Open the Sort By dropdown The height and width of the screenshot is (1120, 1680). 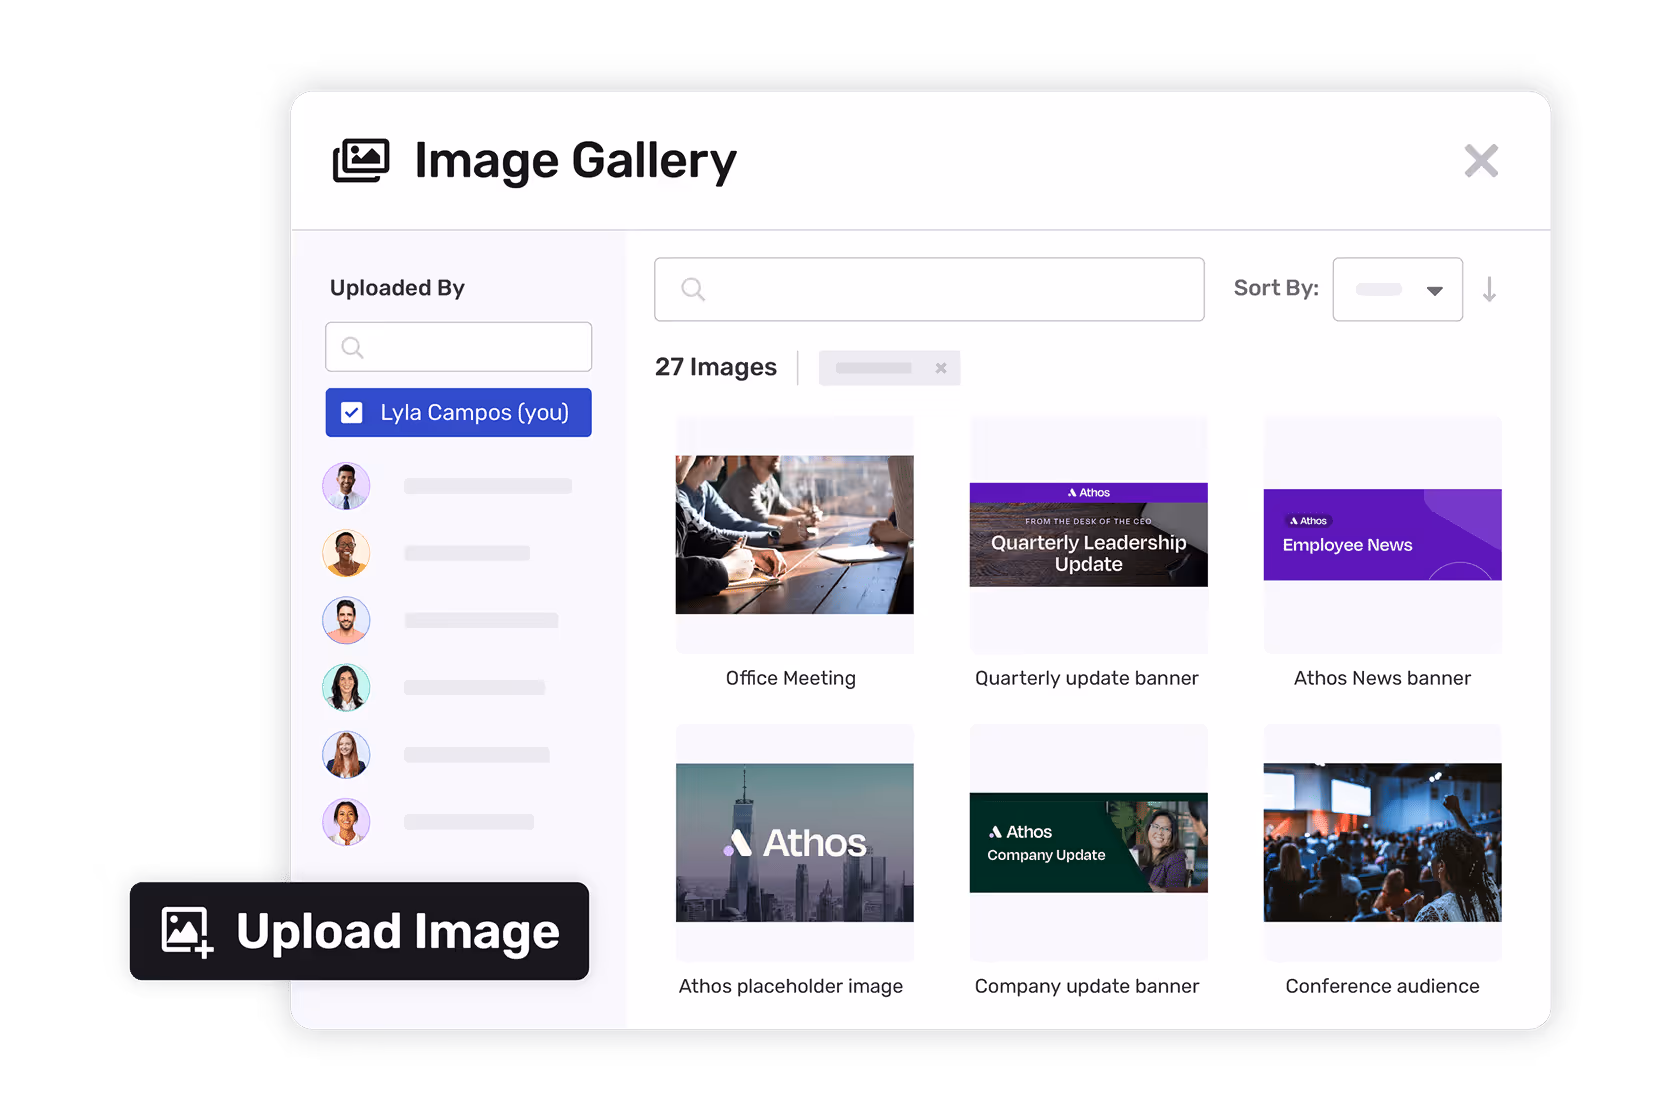coord(1397,289)
